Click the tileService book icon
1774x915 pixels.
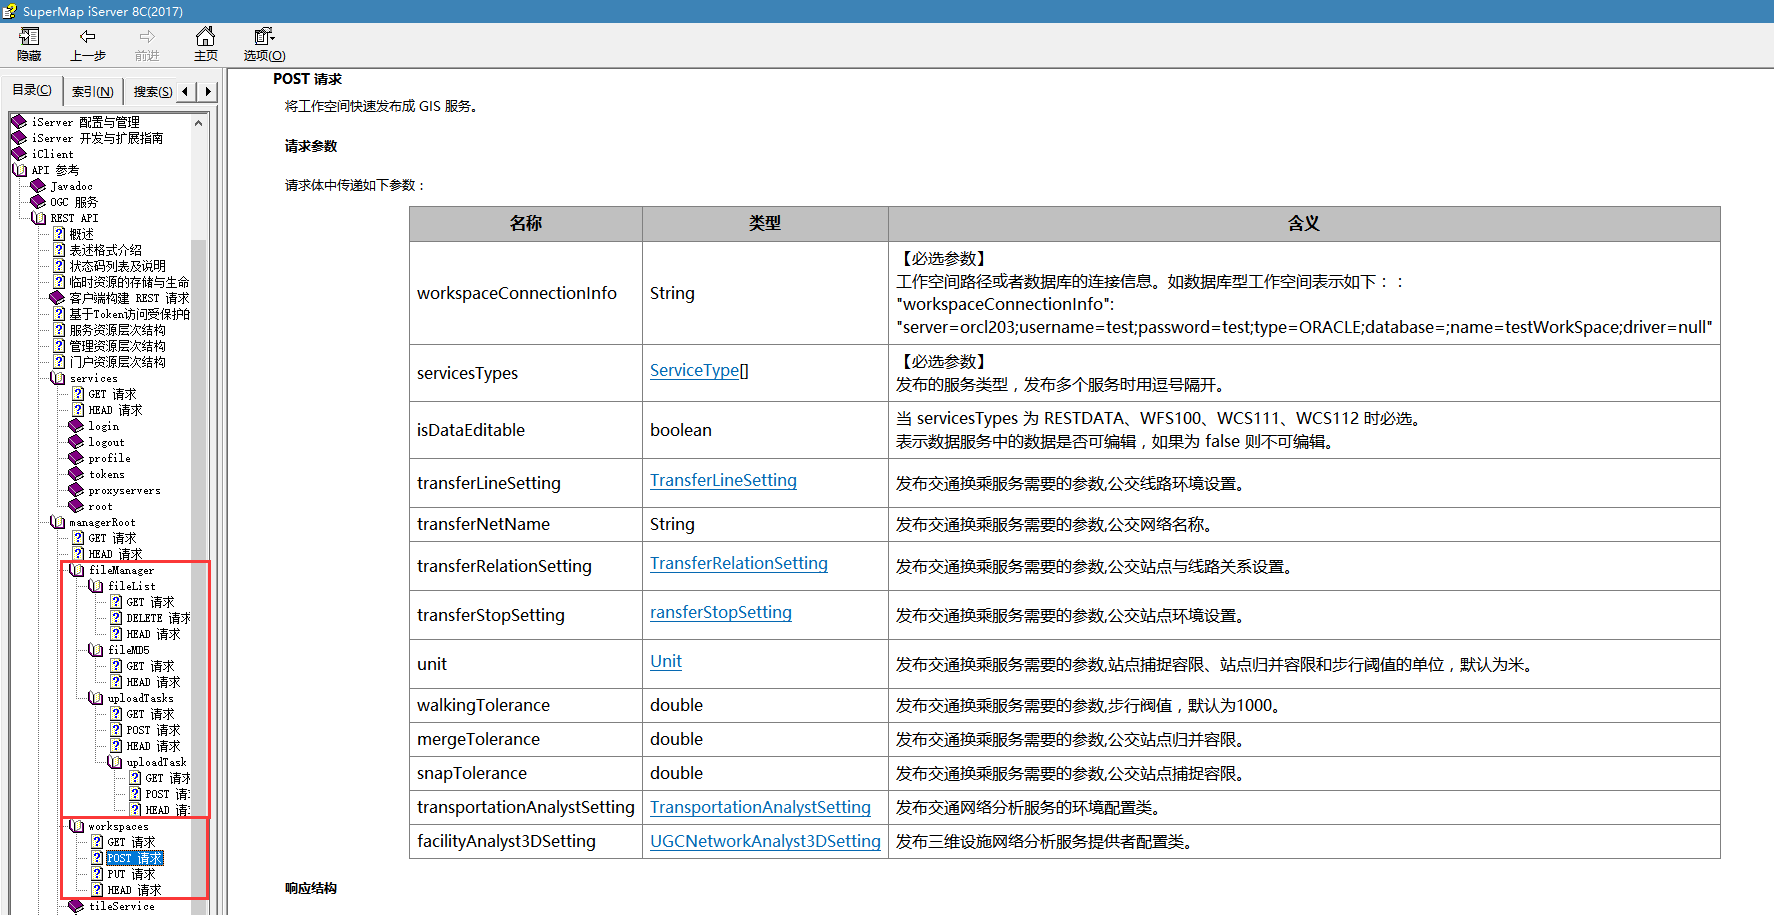[76, 906]
